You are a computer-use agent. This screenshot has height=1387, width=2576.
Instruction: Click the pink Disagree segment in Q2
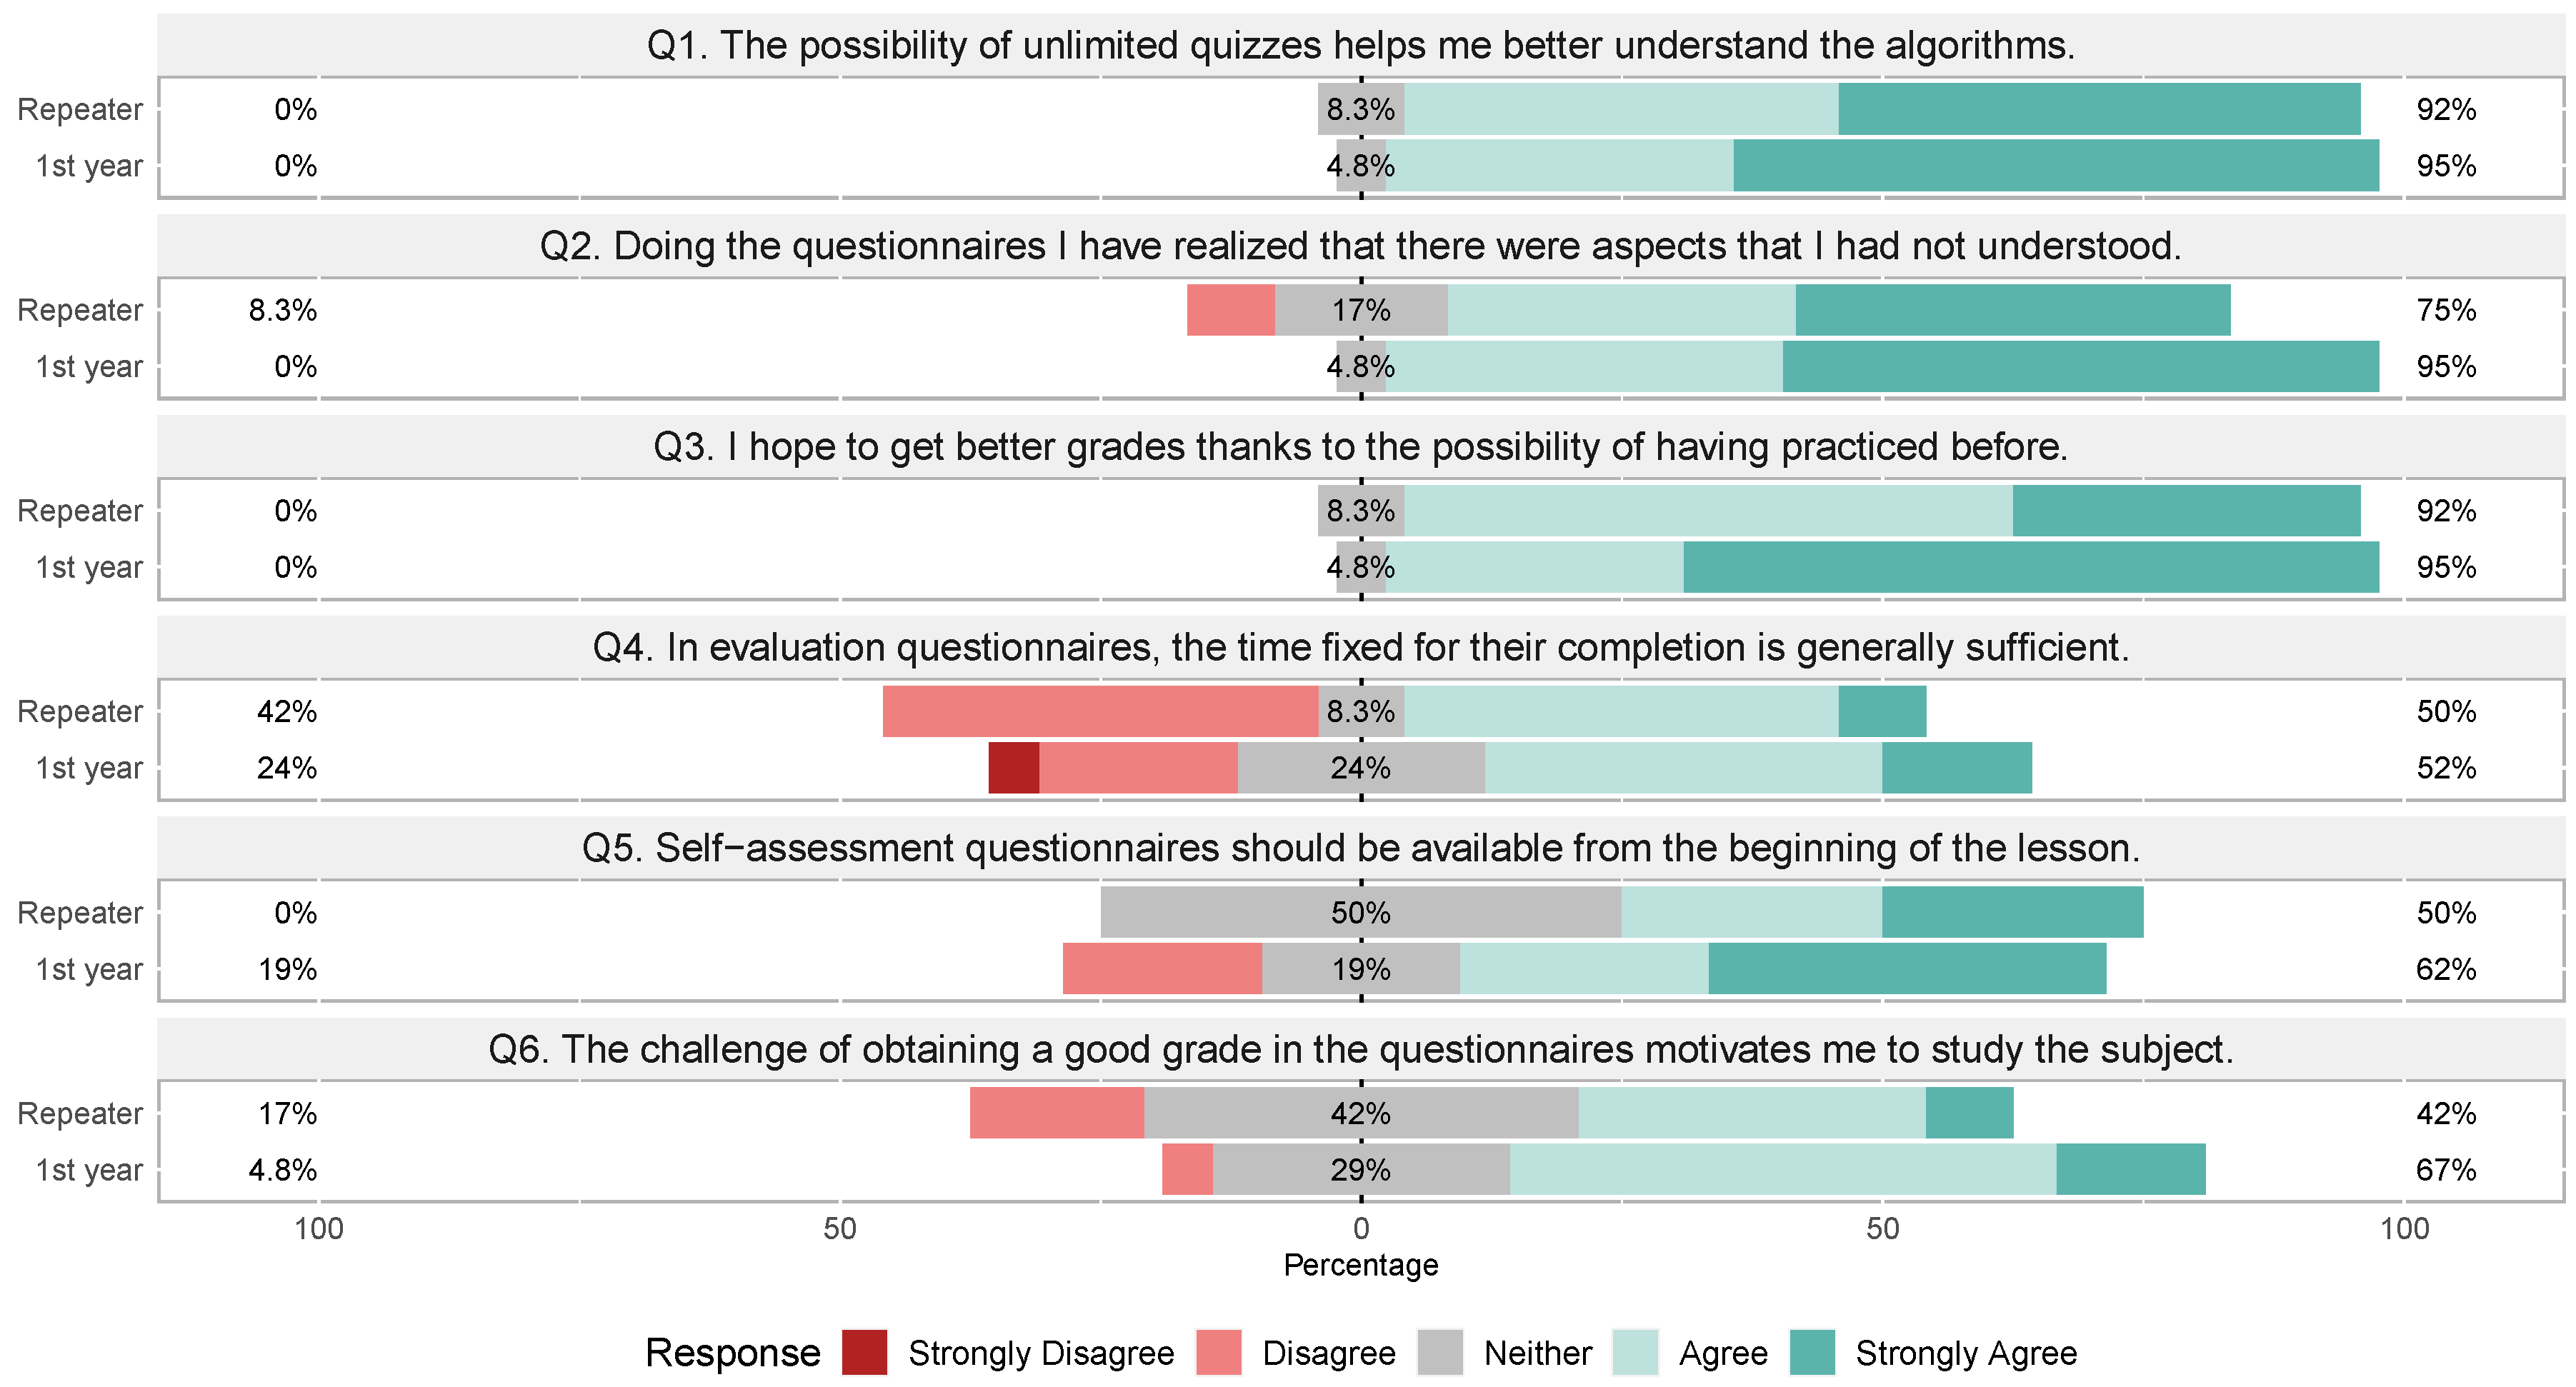point(1230,310)
